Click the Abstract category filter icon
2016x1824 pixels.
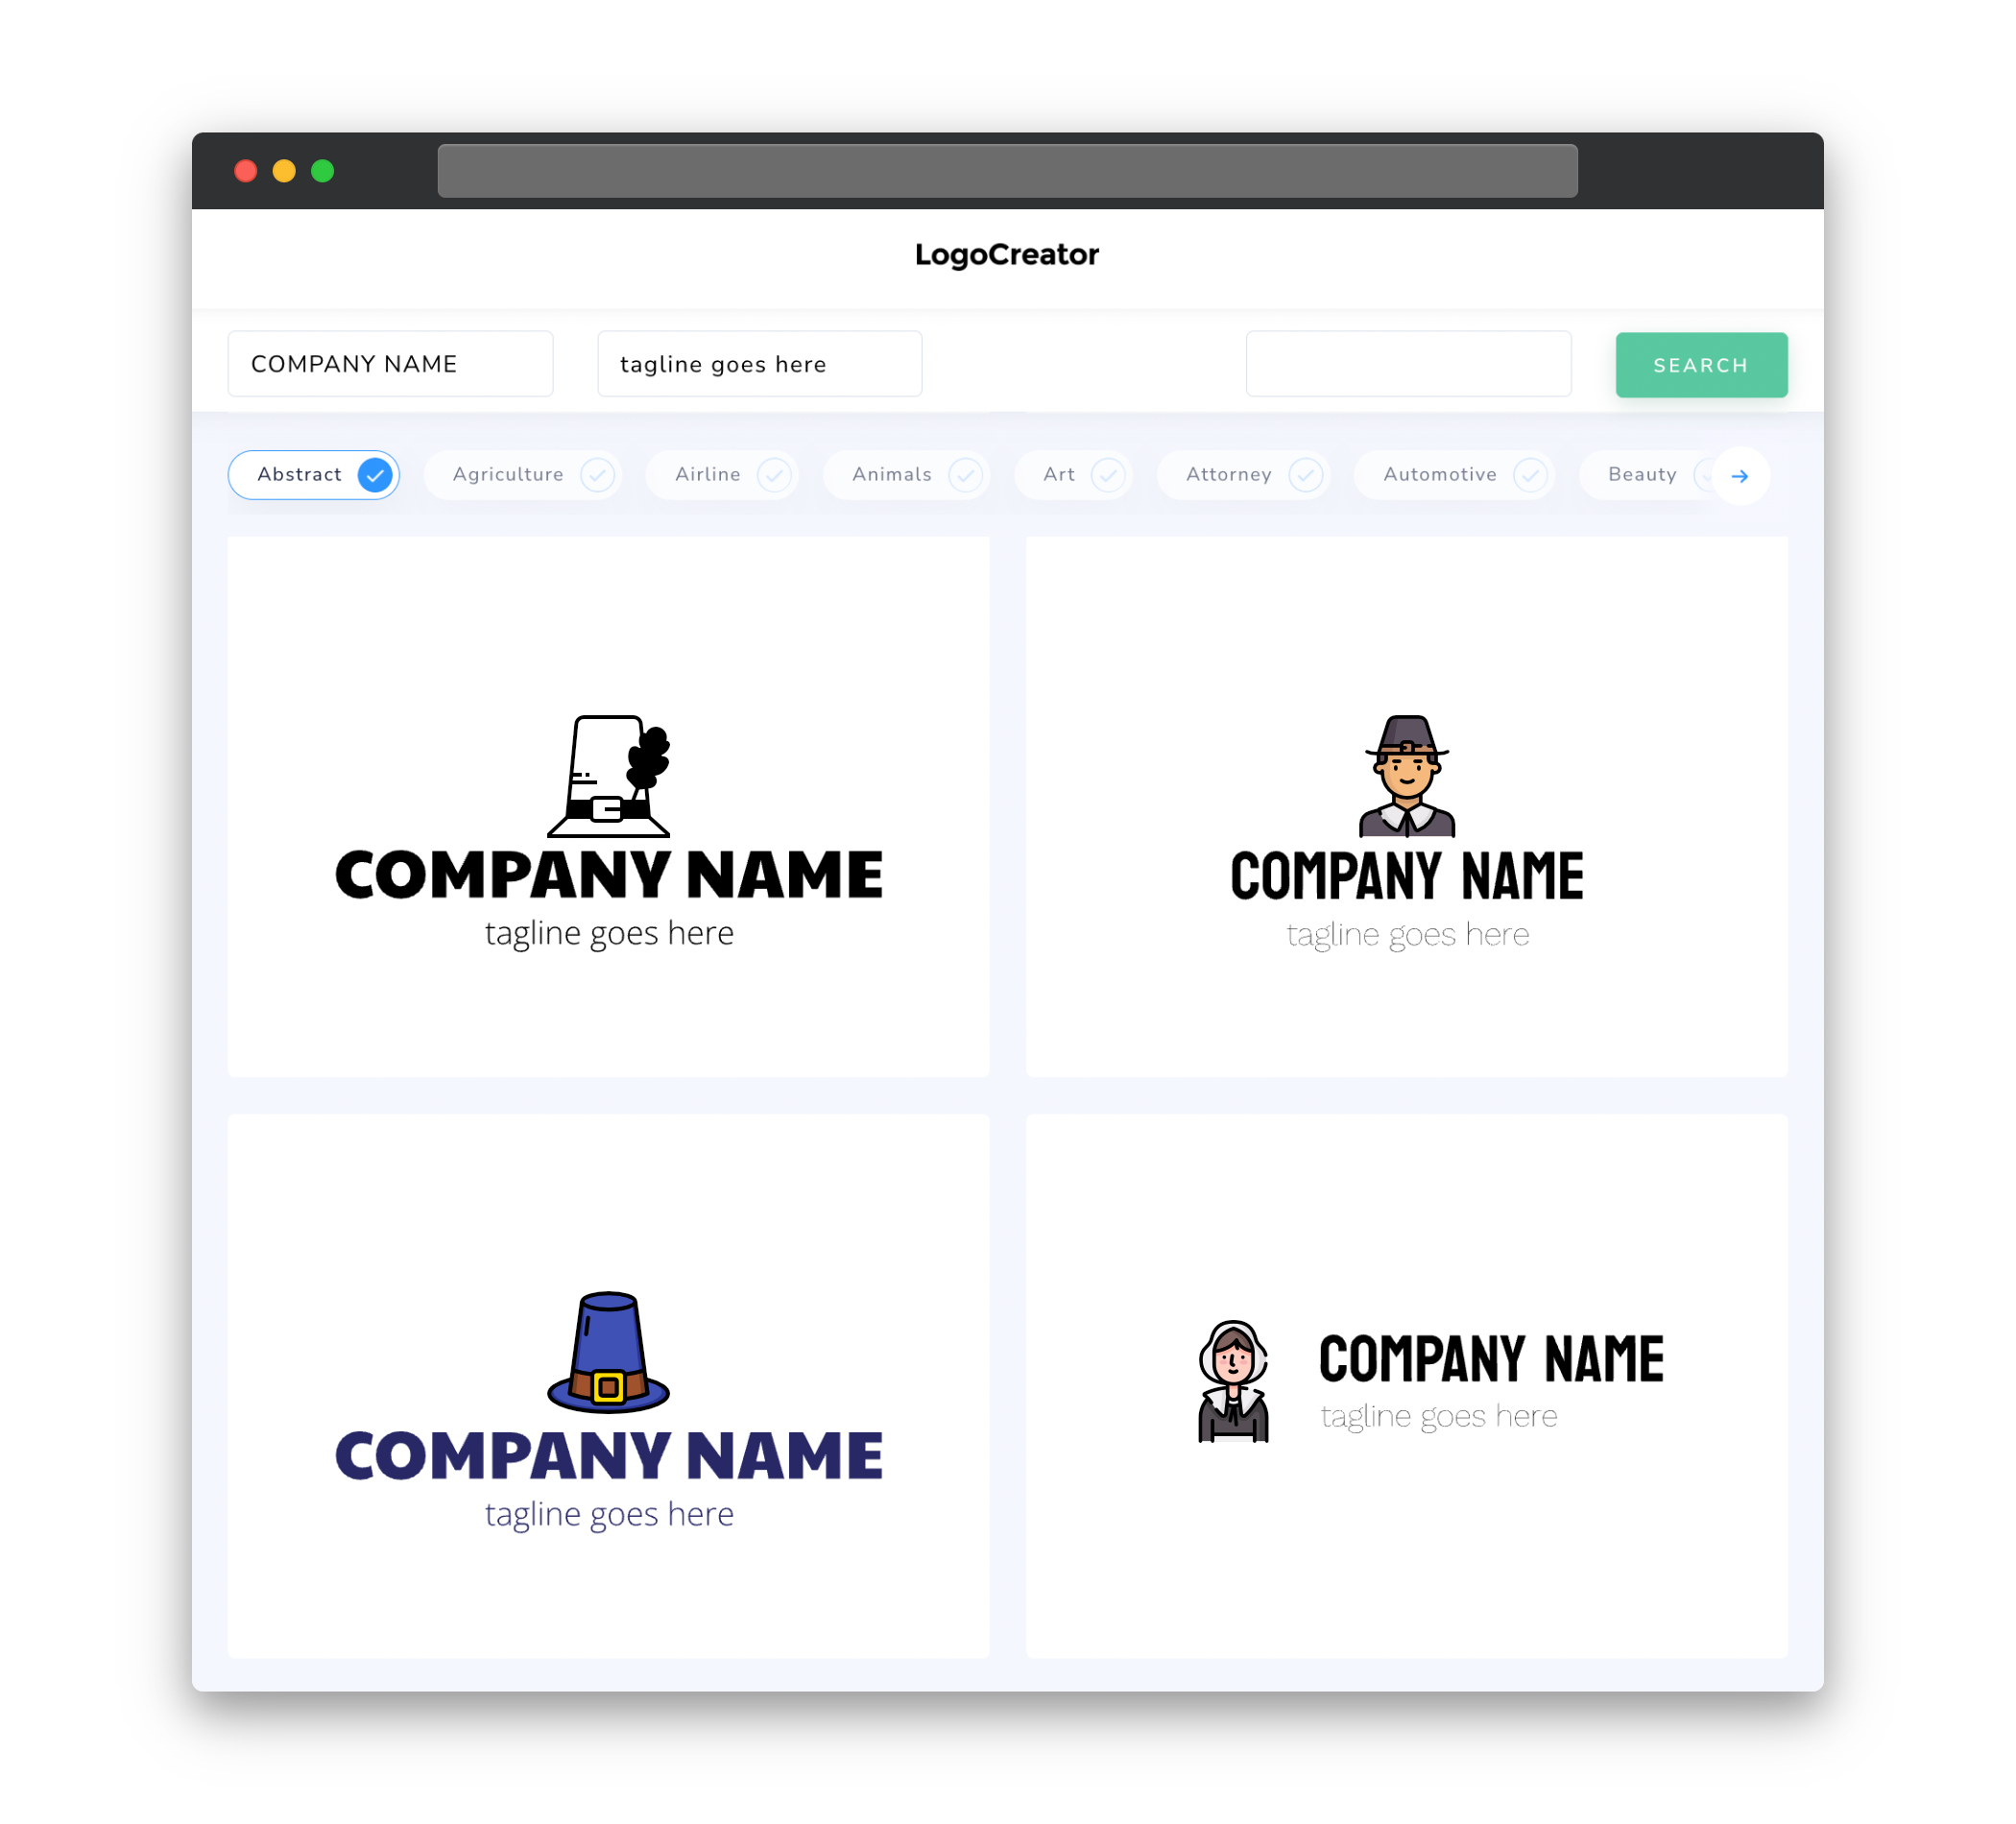point(375,474)
